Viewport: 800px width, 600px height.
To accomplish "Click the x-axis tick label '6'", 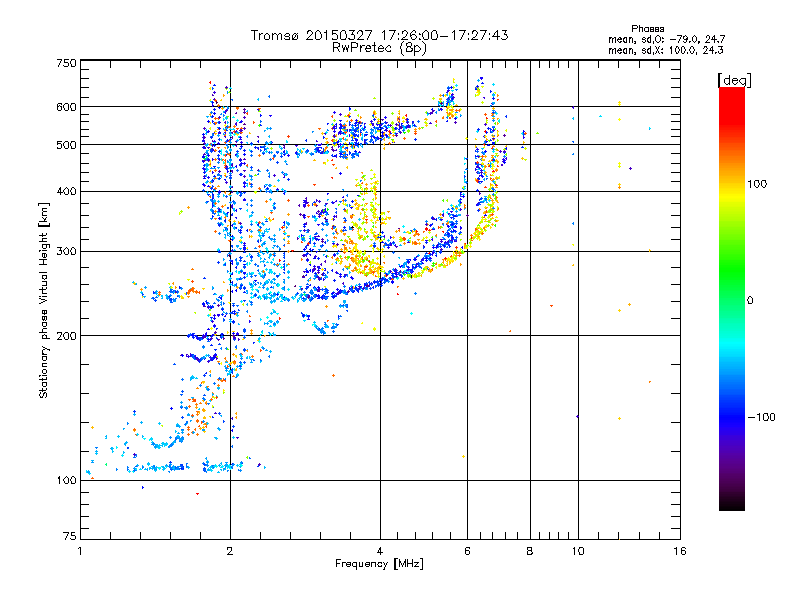I will click(x=467, y=551).
